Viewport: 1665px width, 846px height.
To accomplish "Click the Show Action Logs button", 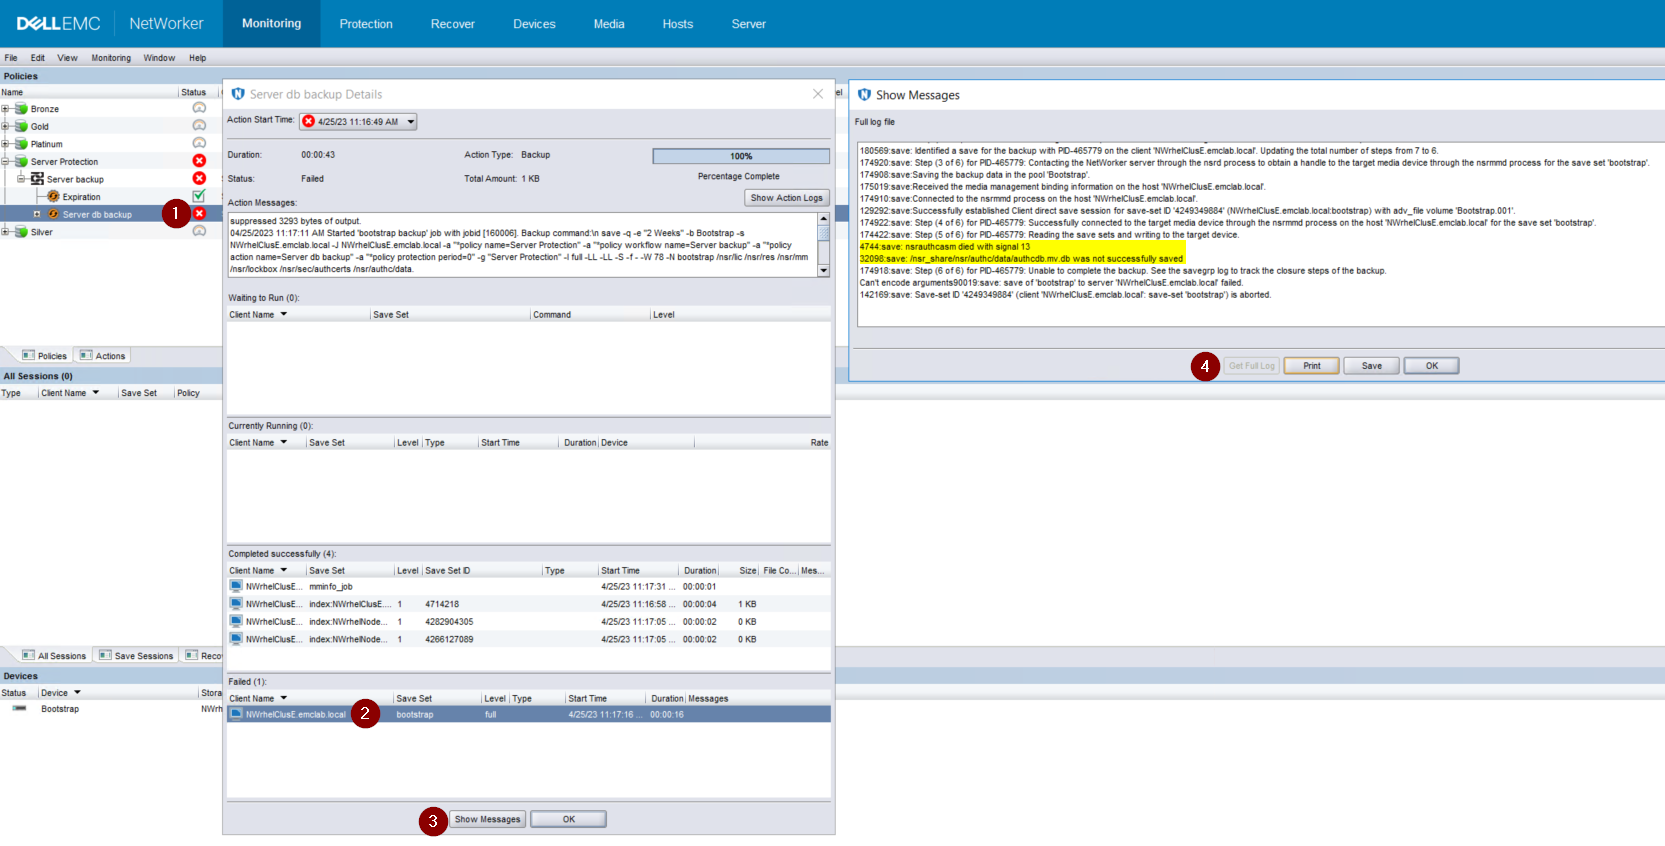I will pyautogui.click(x=787, y=198).
